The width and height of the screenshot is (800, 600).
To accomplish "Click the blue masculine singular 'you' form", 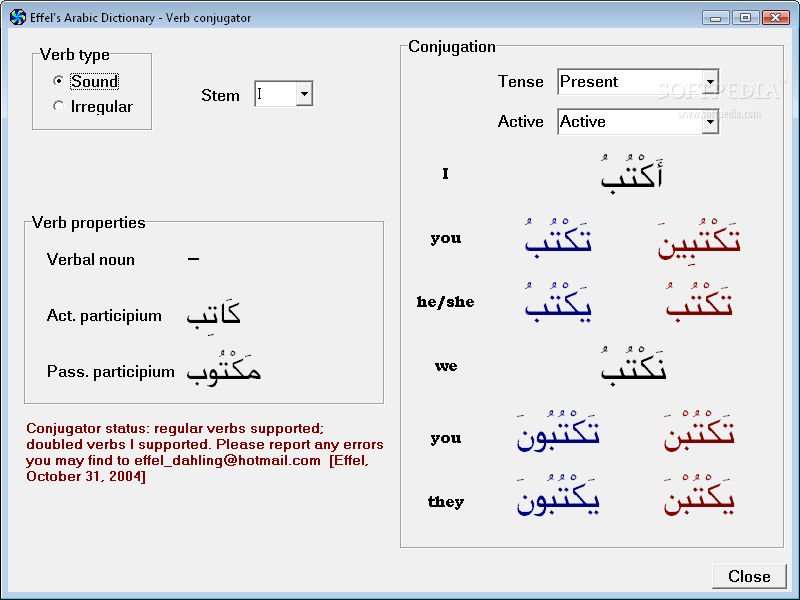I will tap(558, 238).
